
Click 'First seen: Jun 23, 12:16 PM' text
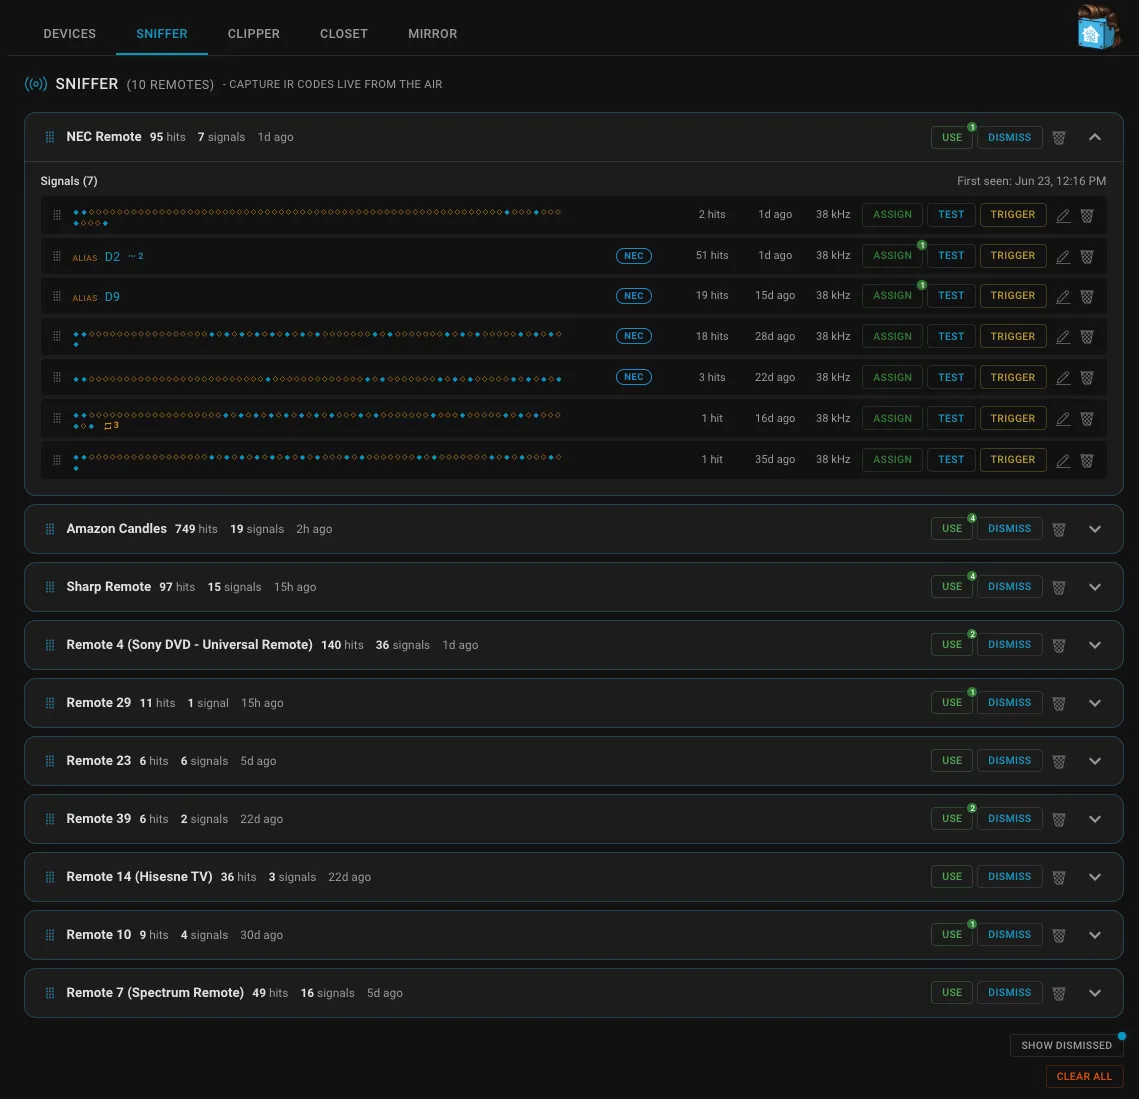pos(1031,181)
